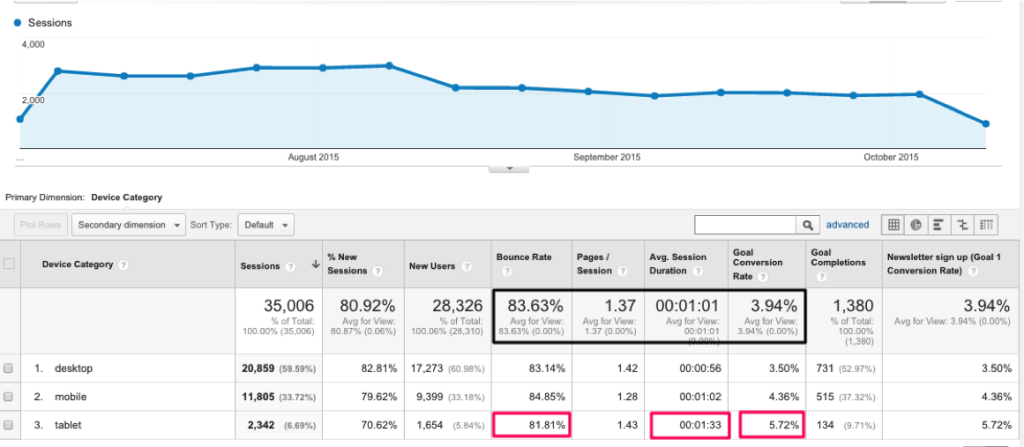Switch to the Data table view icon
This screenshot has width=1024, height=447.
click(893, 225)
